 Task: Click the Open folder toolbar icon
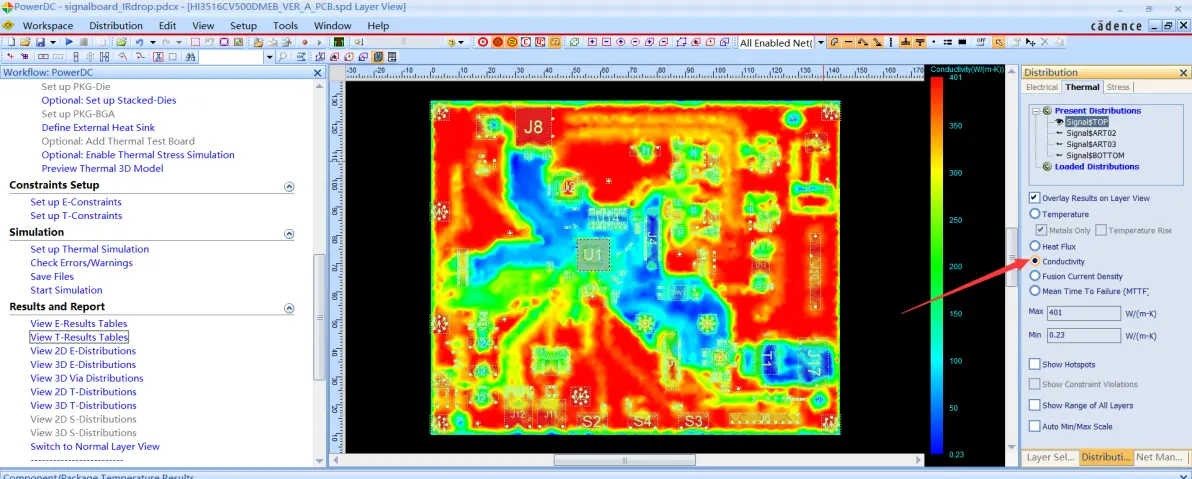[x=24, y=42]
